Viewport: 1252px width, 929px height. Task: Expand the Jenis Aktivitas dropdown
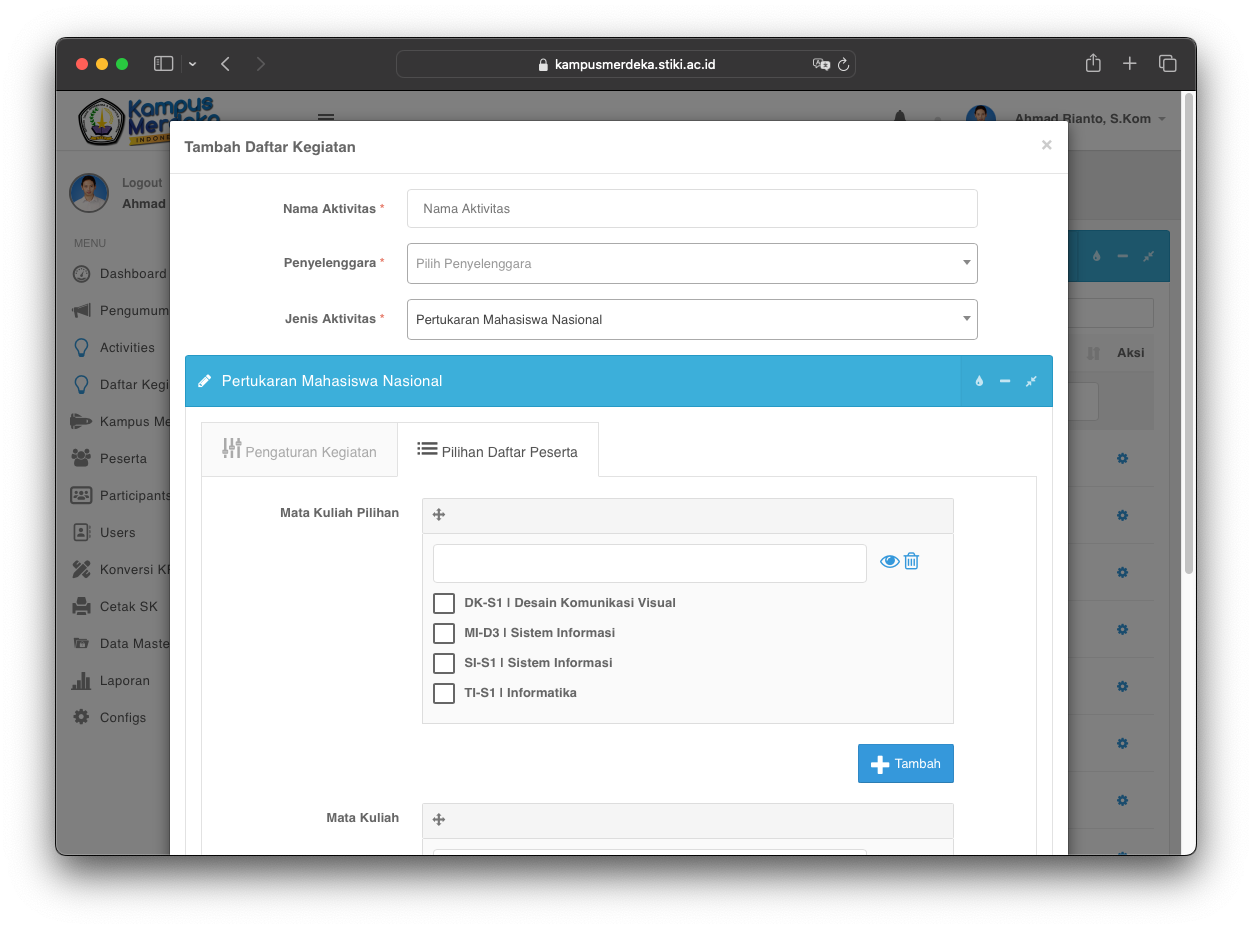point(692,320)
